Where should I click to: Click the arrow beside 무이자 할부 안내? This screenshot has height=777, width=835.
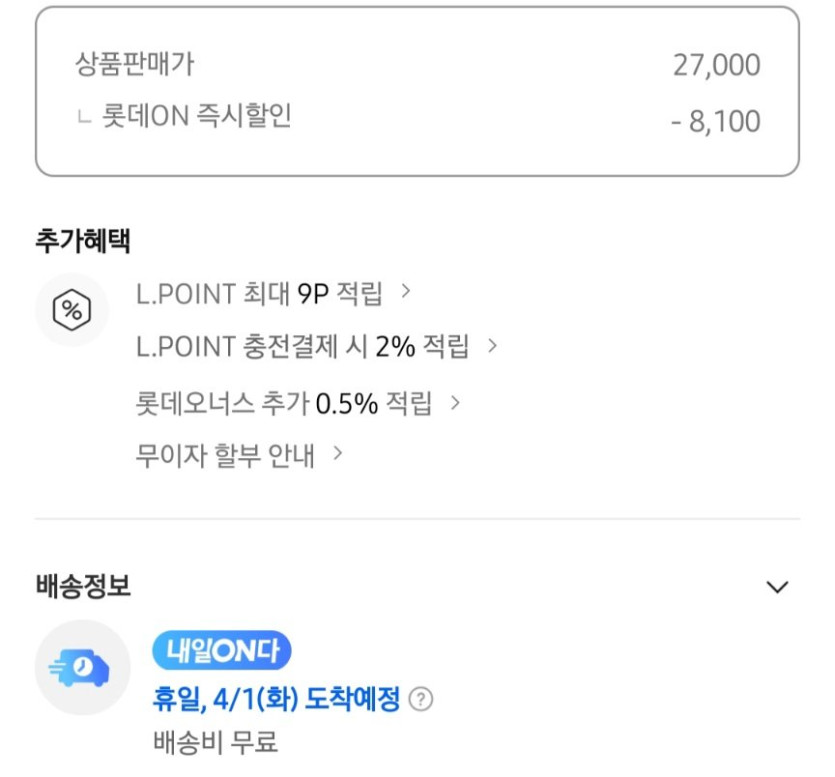(x=338, y=454)
